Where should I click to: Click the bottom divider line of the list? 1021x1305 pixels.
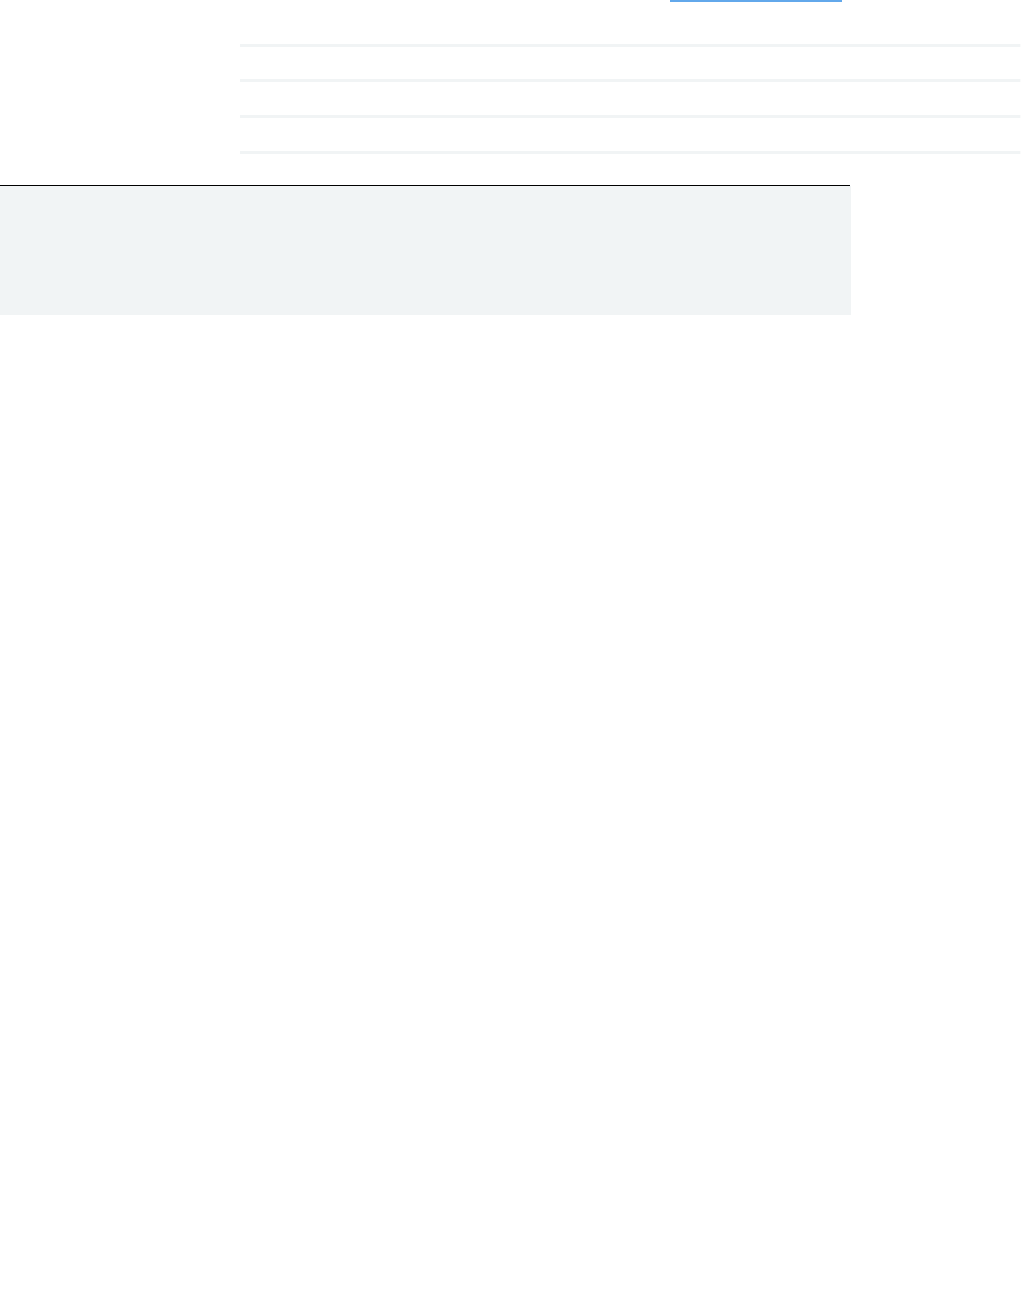click(630, 152)
